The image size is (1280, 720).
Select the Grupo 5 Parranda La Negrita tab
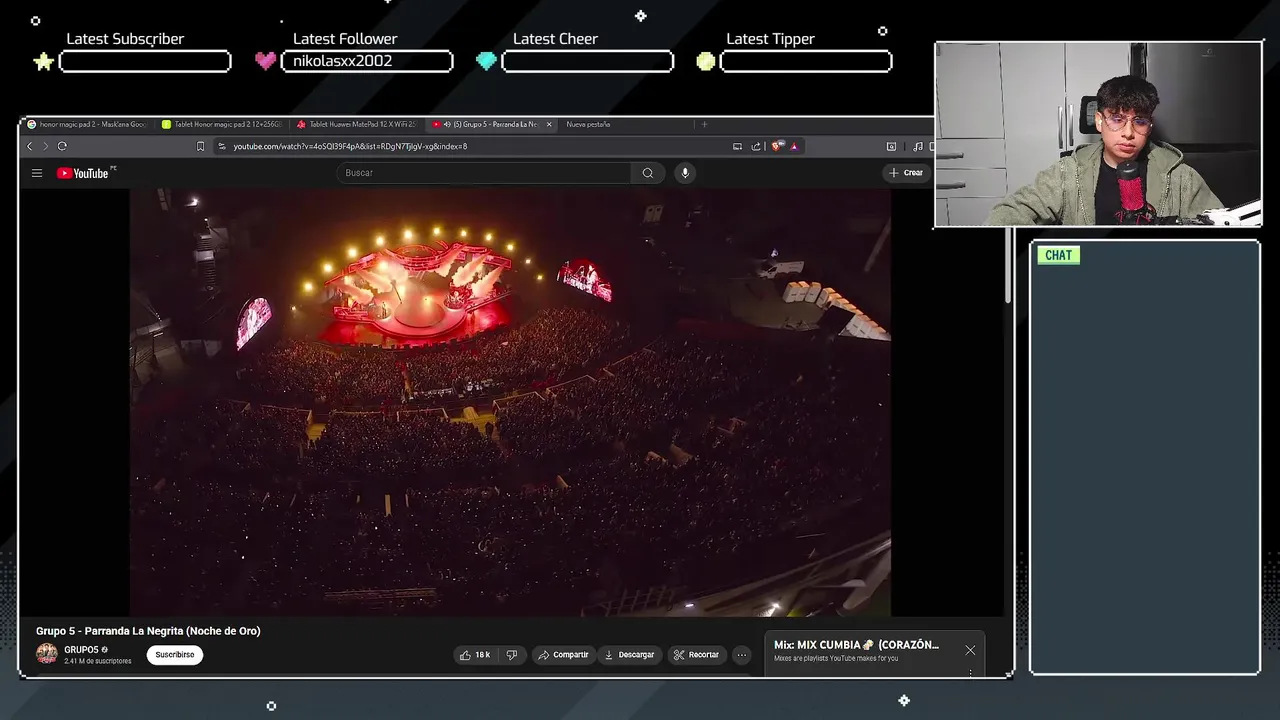(x=490, y=124)
